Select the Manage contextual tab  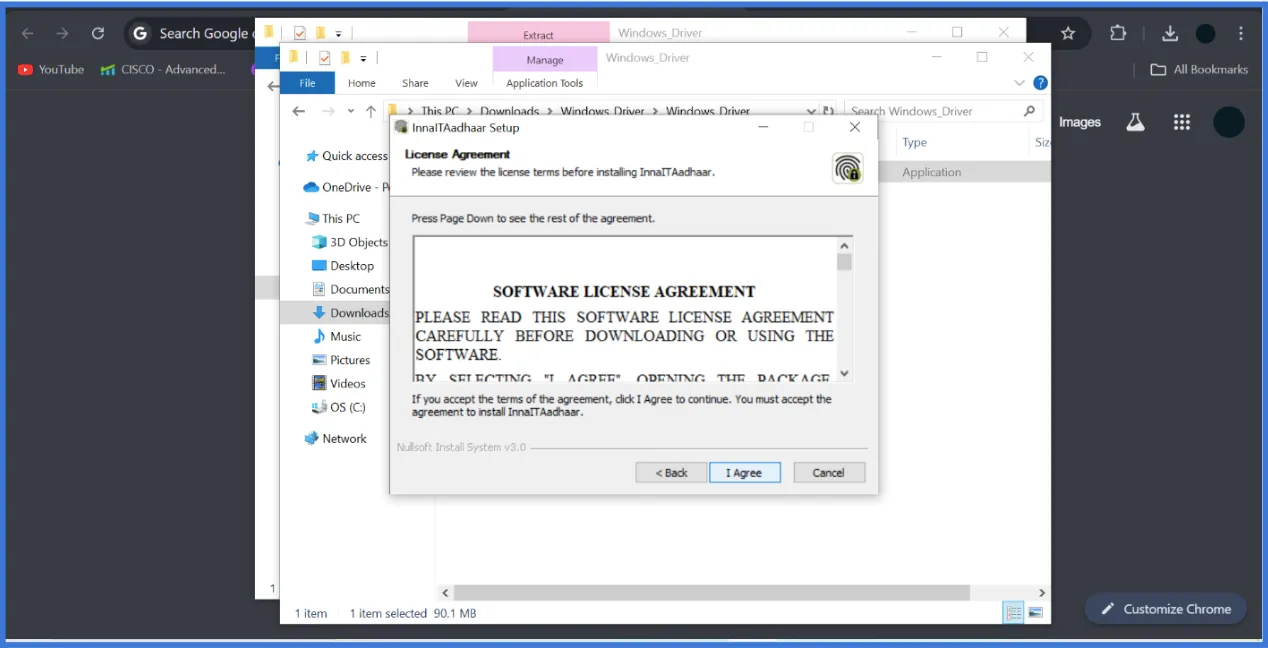545,60
